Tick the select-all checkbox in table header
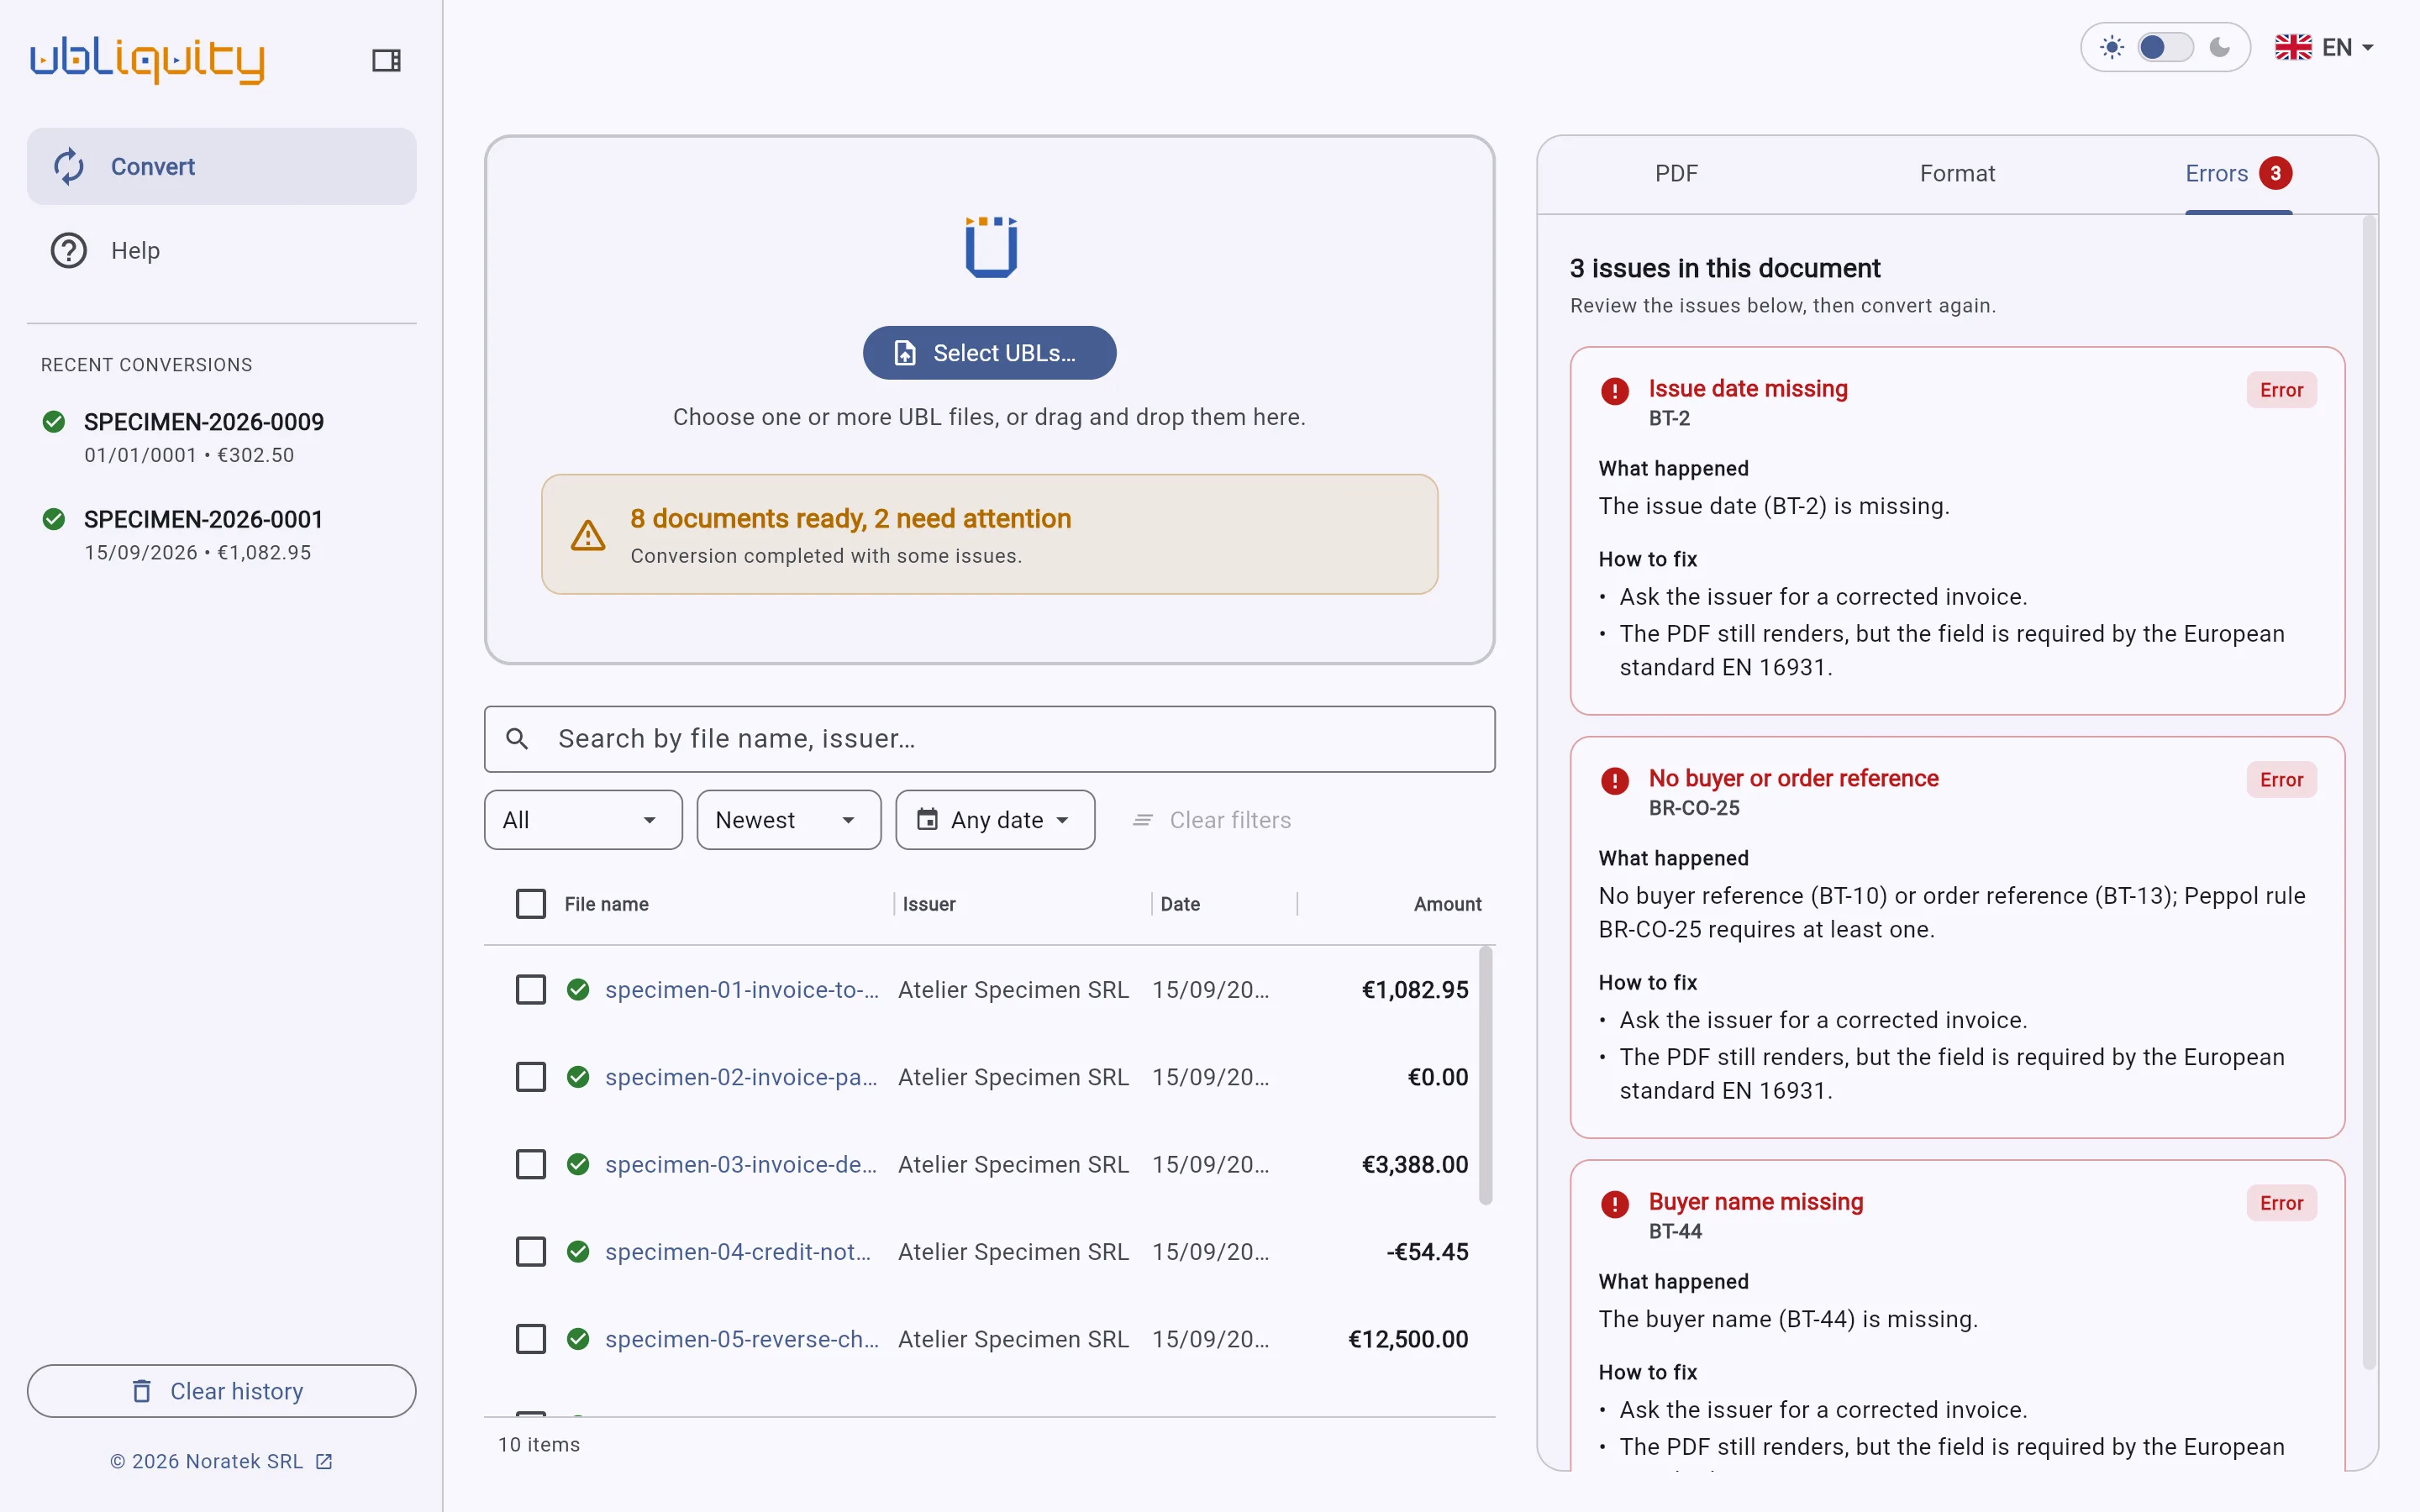Screen dimensions: 2420x1512 pos(531,903)
